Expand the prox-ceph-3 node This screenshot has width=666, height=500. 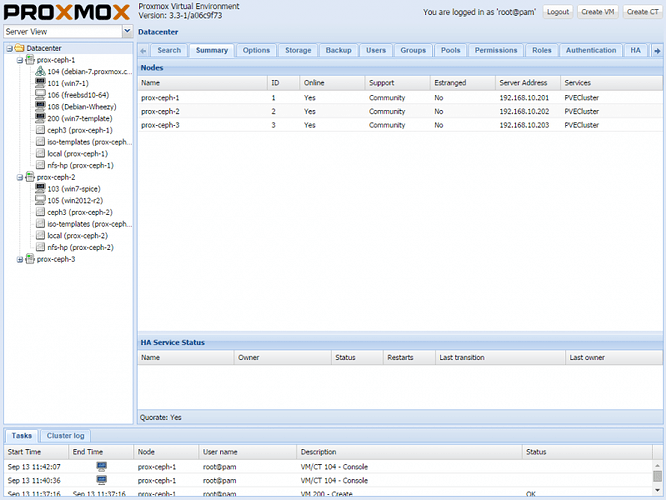[x=19, y=259]
